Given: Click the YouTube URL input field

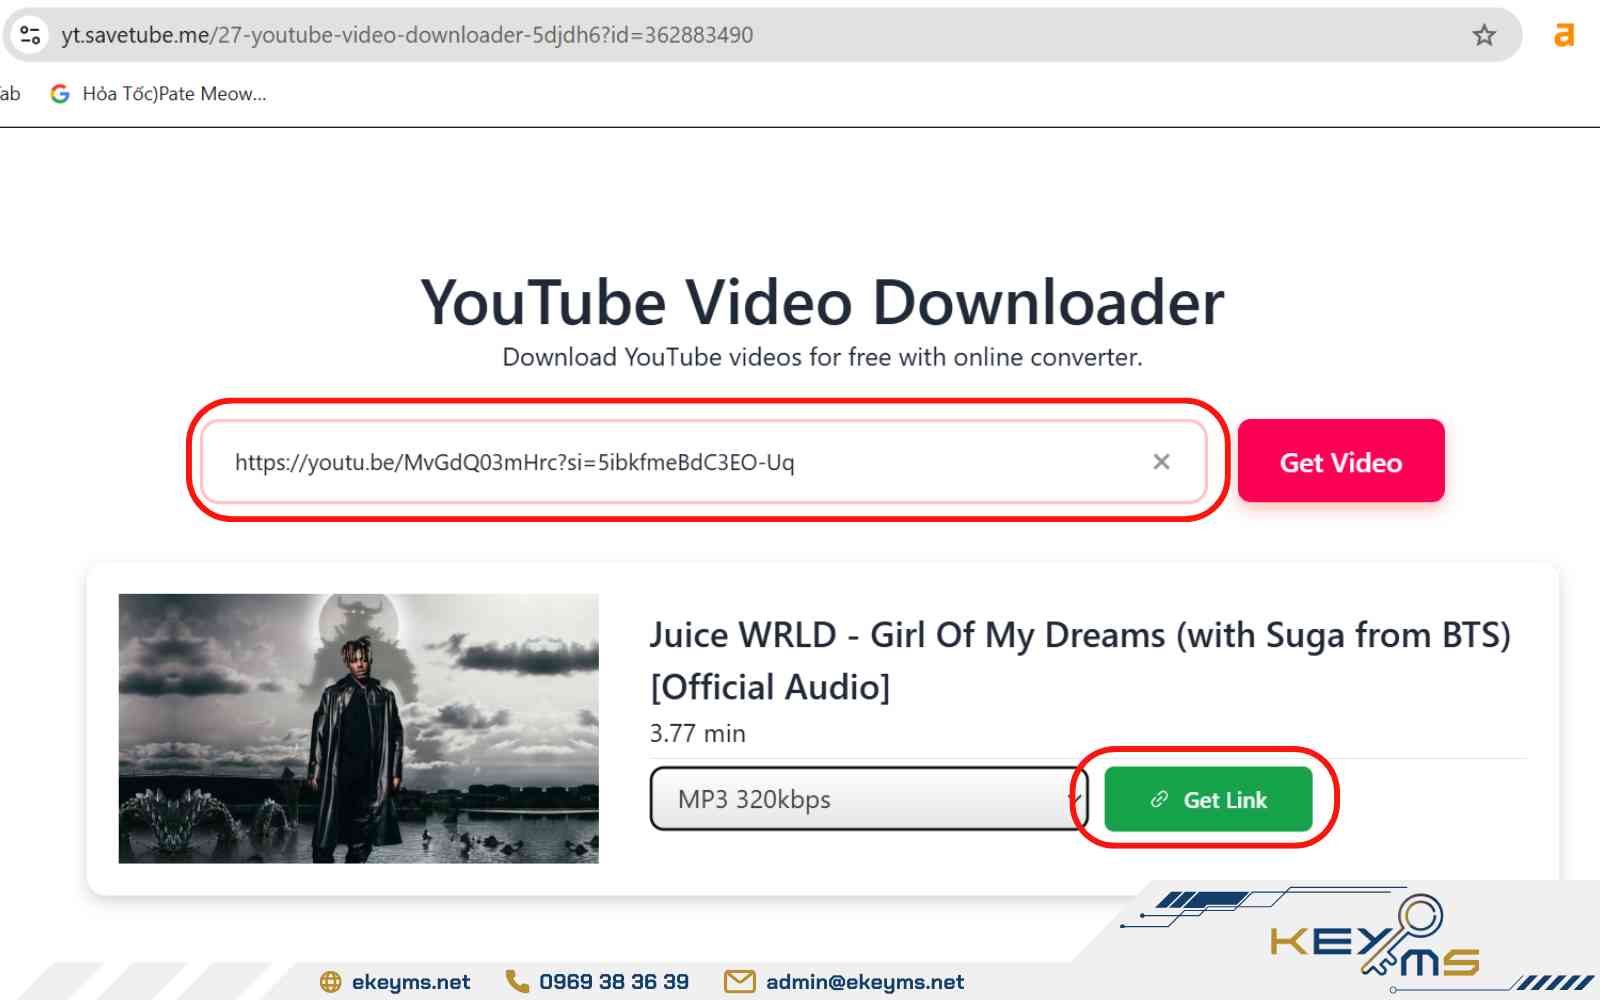Looking at the screenshot, I should click(x=704, y=462).
